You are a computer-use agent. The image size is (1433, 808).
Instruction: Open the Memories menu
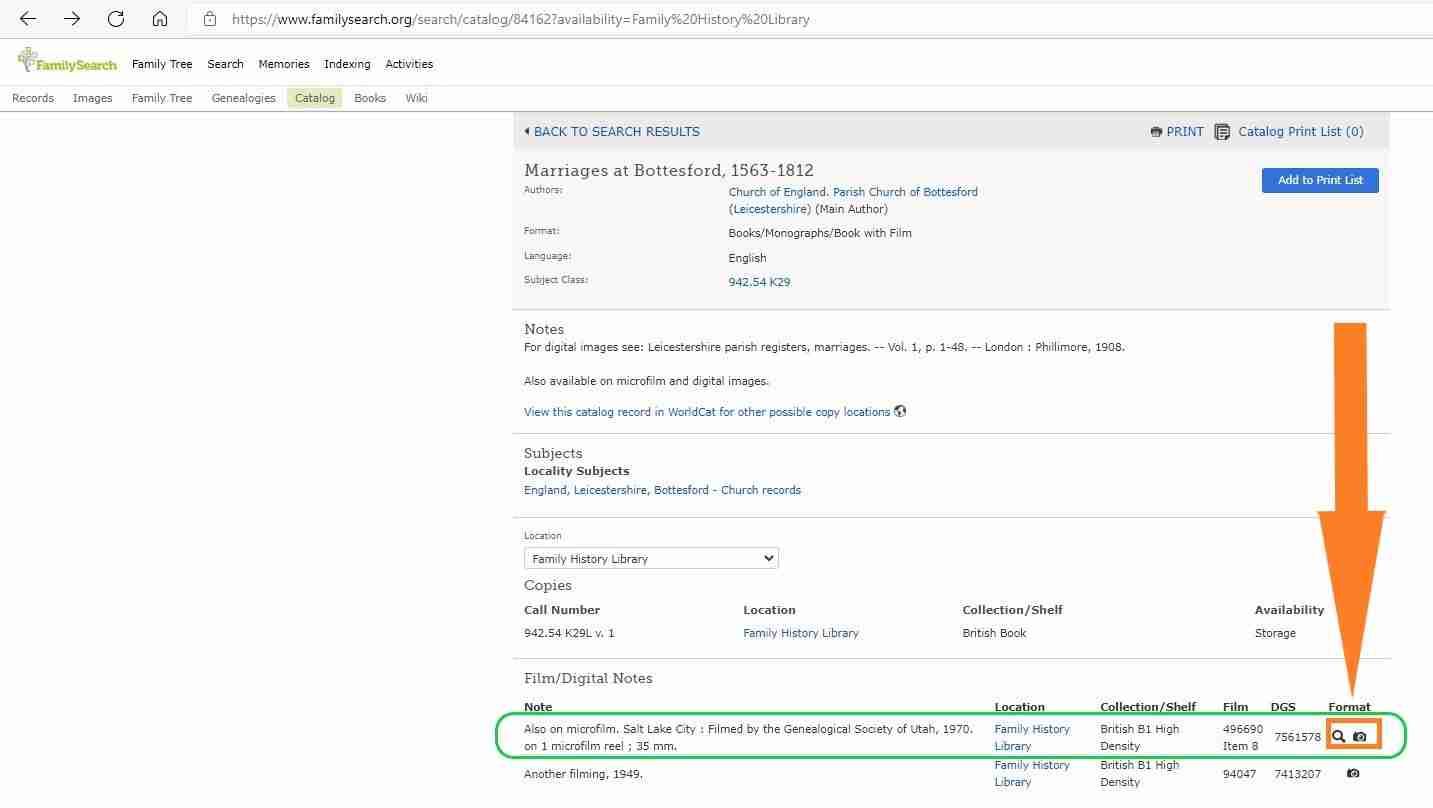(284, 64)
